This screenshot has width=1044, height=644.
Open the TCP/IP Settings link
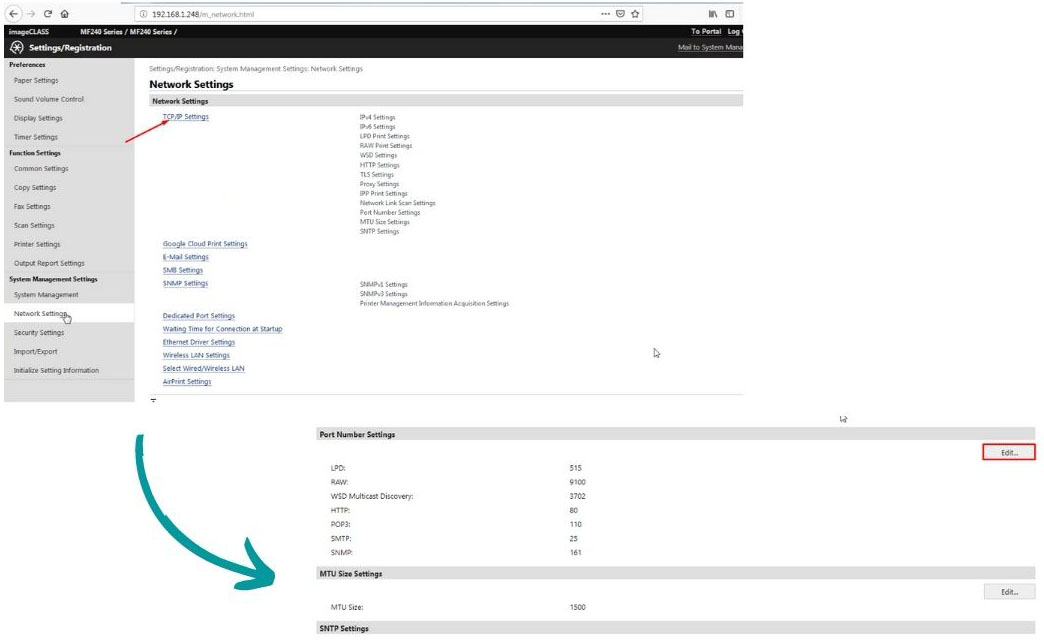[186, 117]
